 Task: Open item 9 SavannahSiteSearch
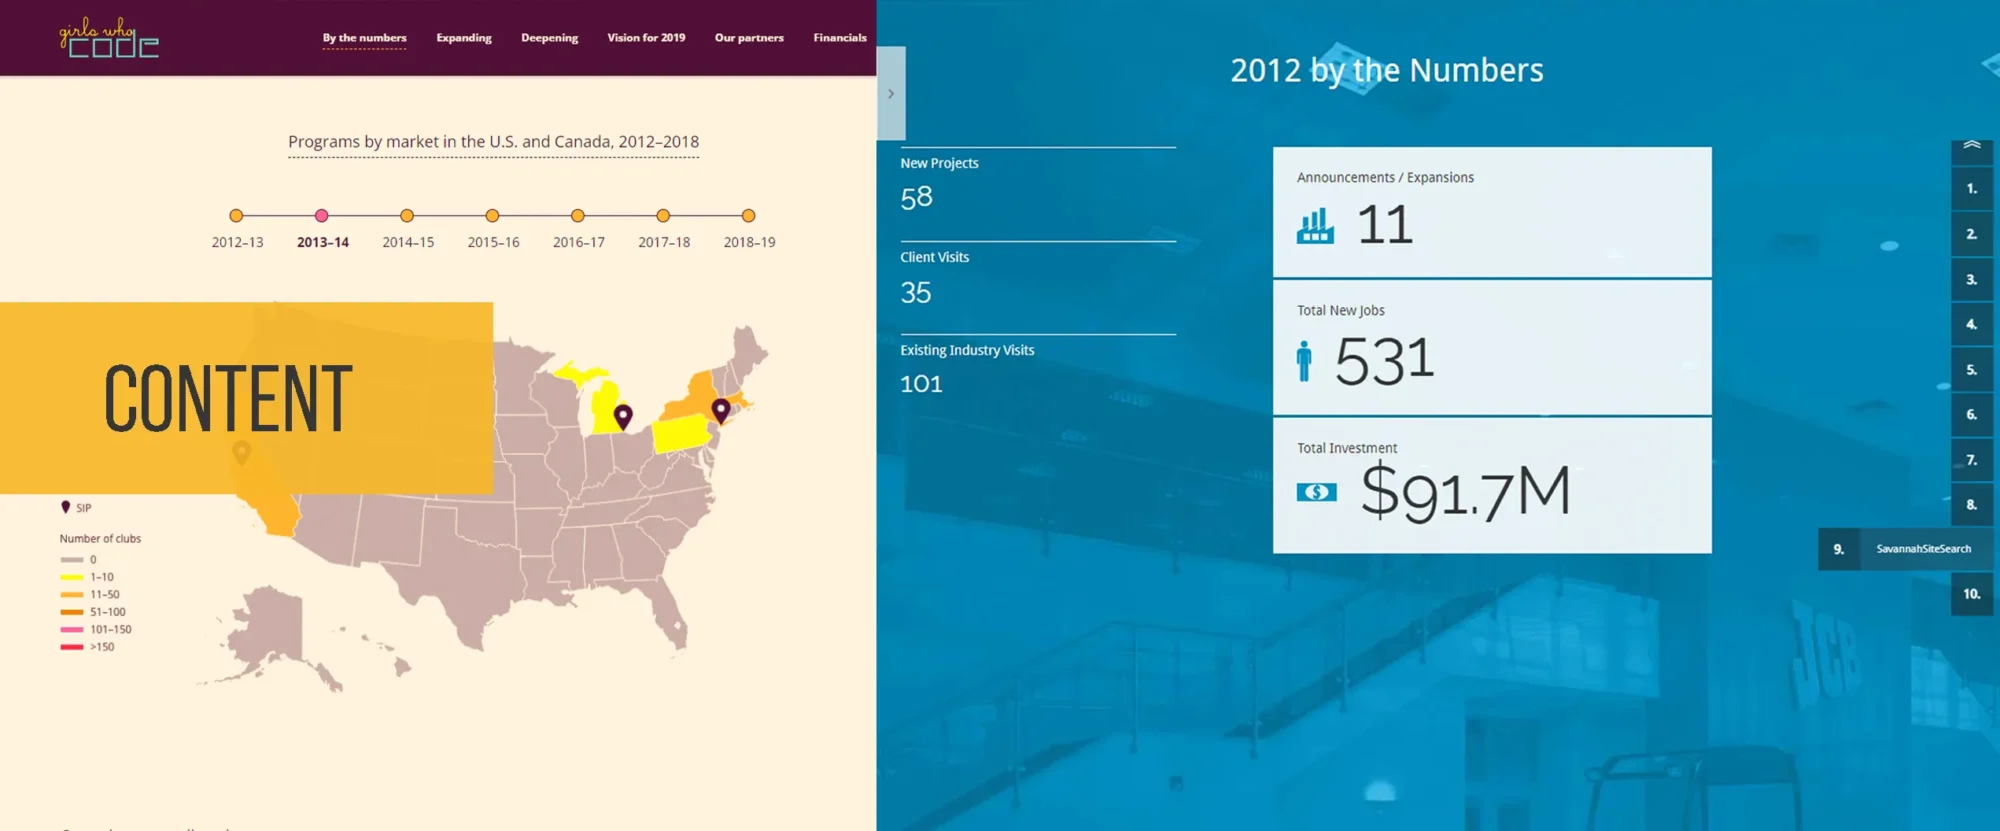(1905, 549)
